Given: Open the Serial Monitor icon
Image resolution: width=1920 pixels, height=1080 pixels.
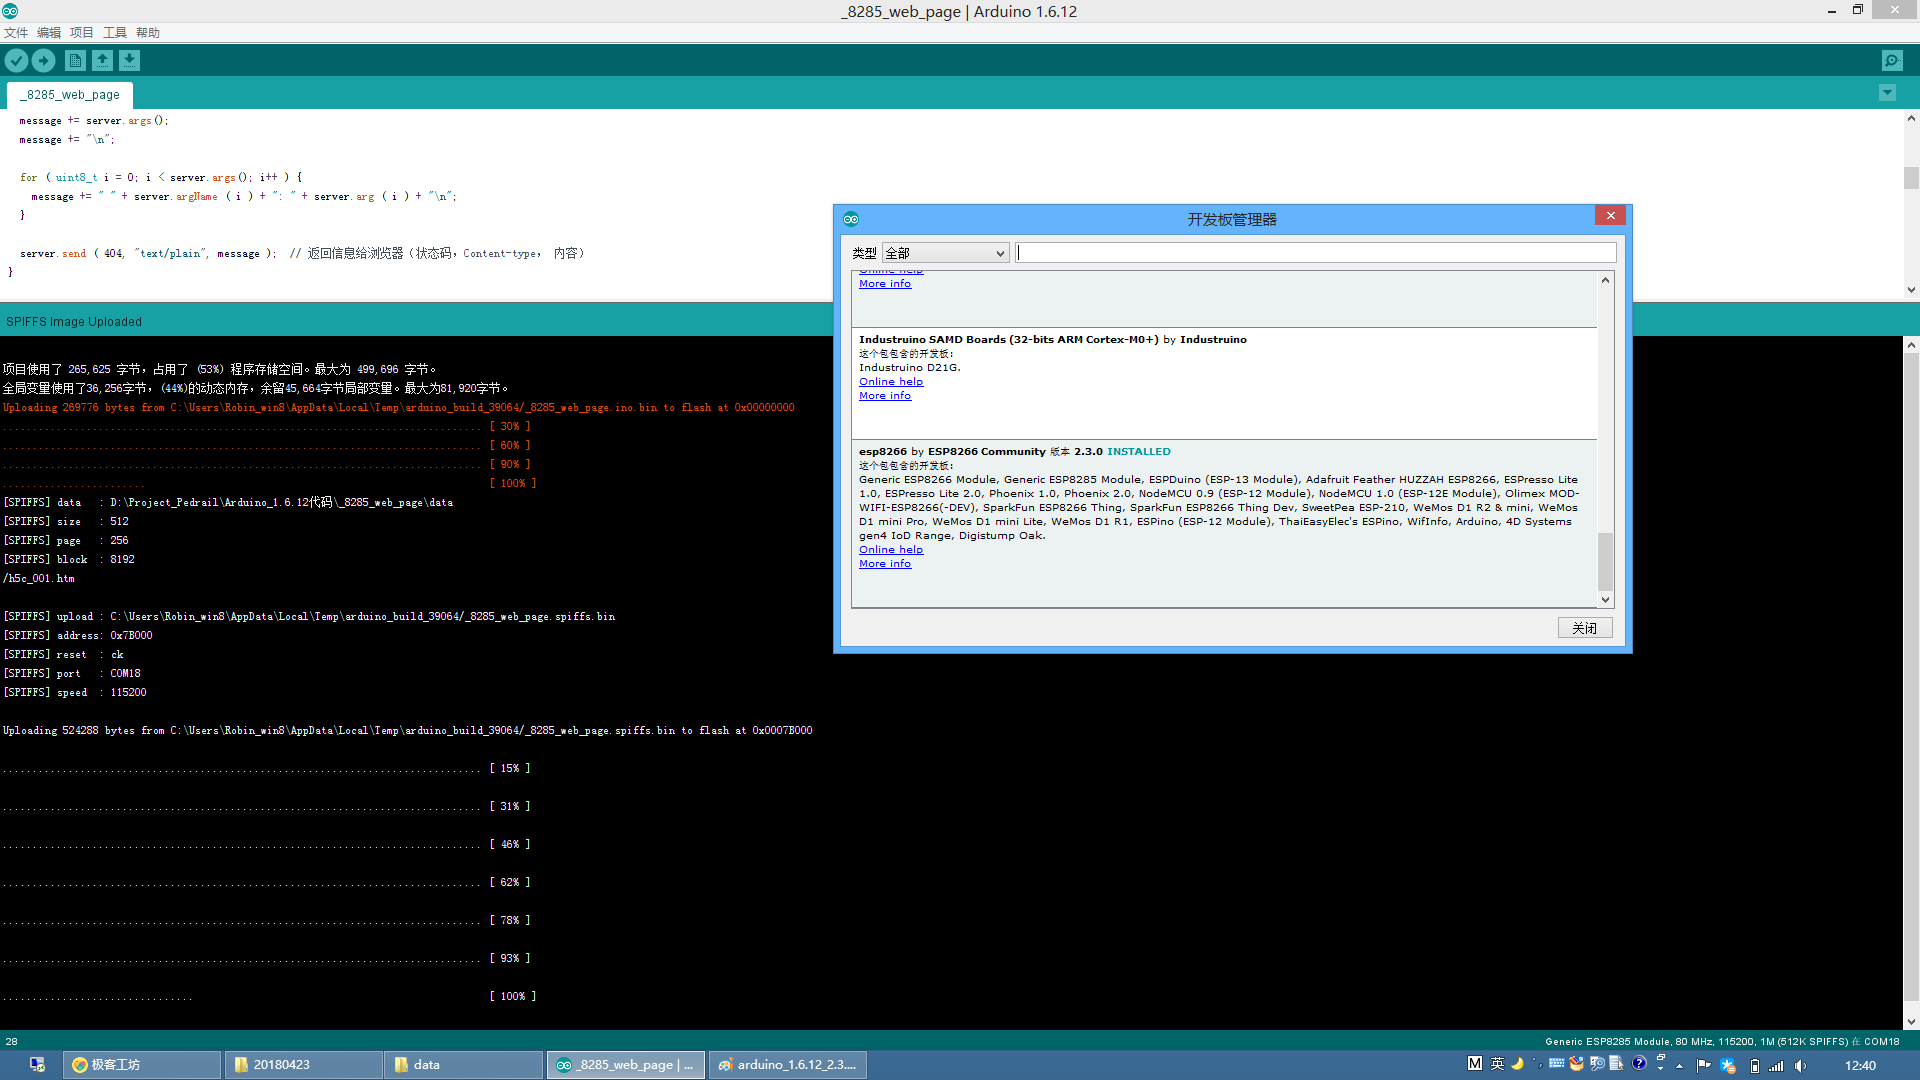Looking at the screenshot, I should point(1892,60).
